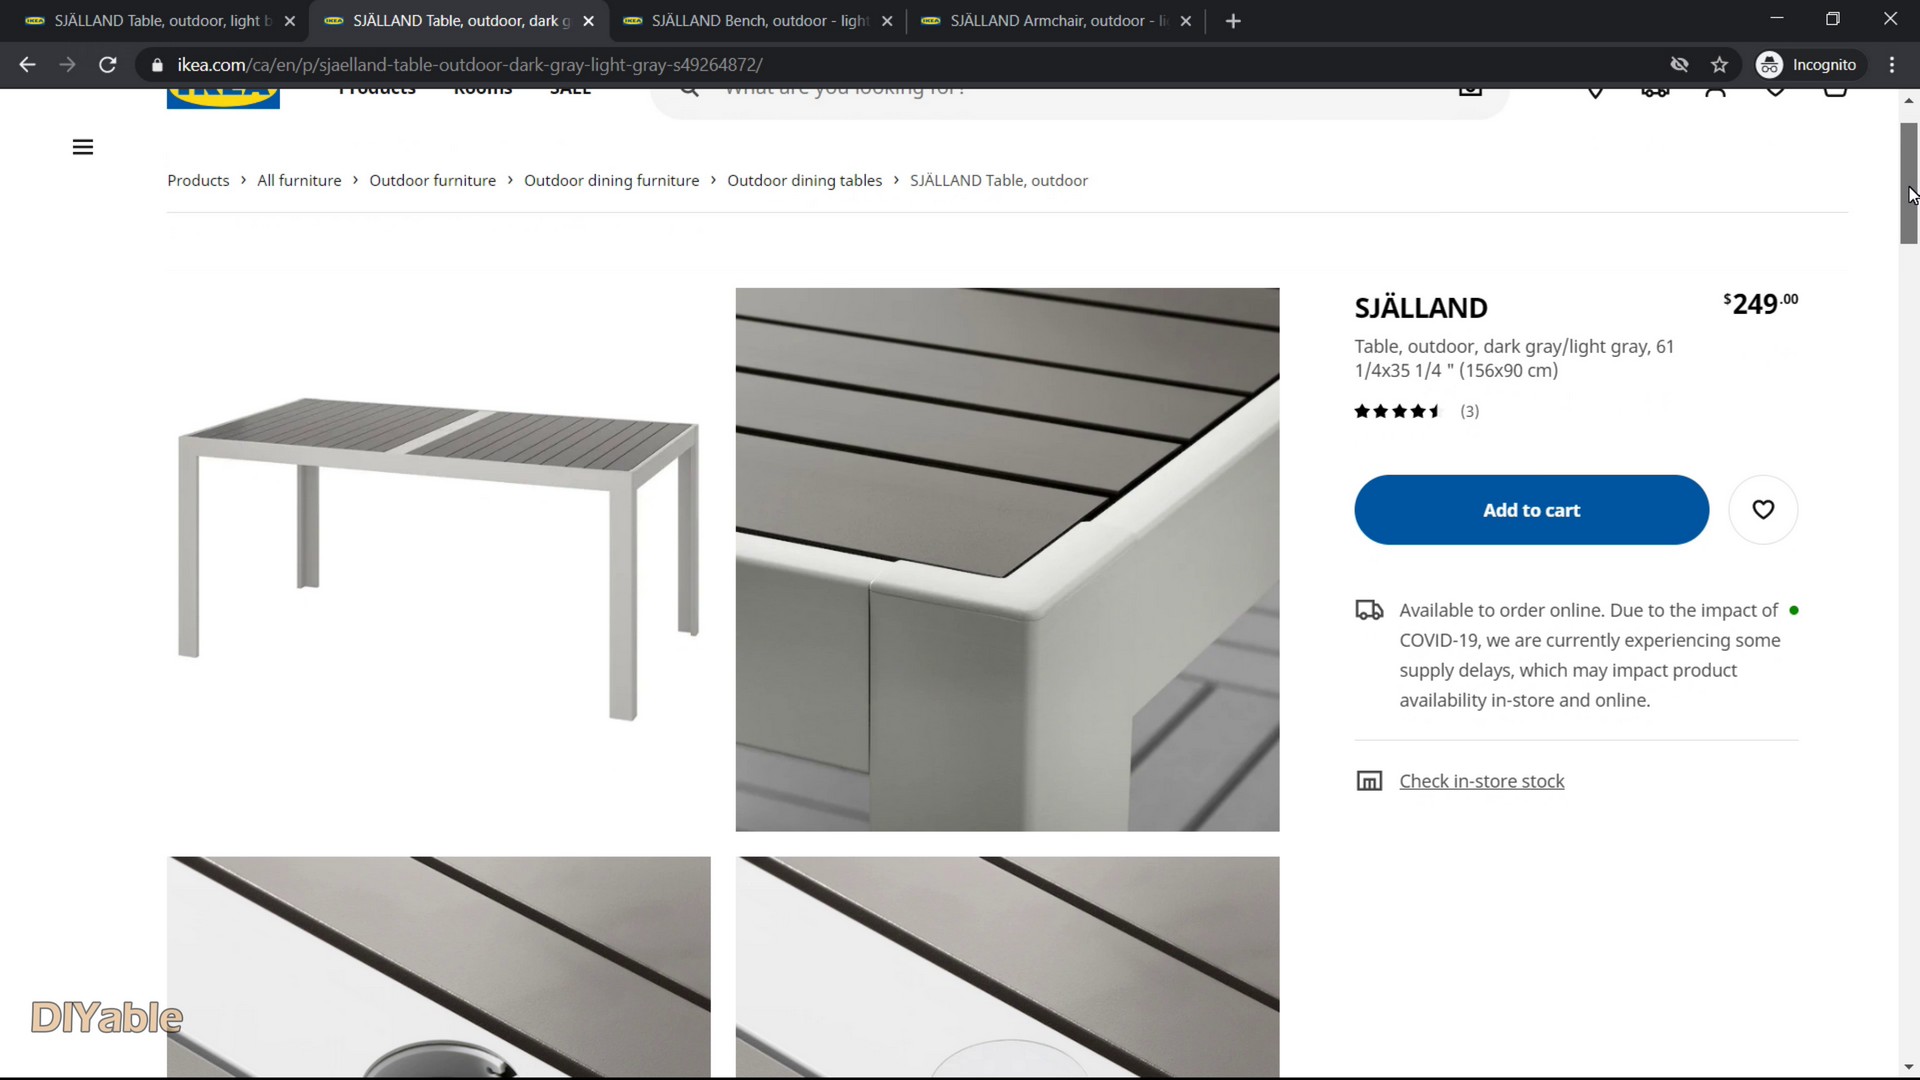Viewport: 1920px width, 1080px height.
Task: Click the browser forward arrow
Action: coord(67,65)
